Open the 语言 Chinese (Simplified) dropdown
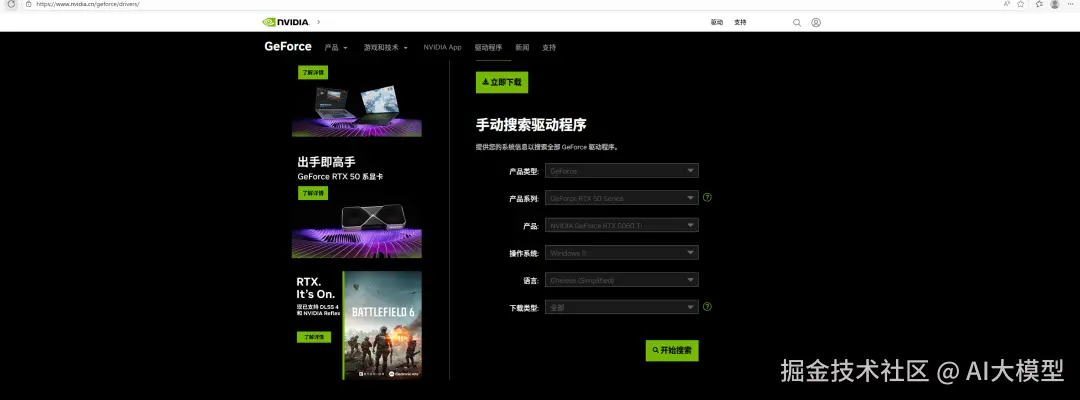Image resolution: width=1080 pixels, height=400 pixels. (x=621, y=280)
